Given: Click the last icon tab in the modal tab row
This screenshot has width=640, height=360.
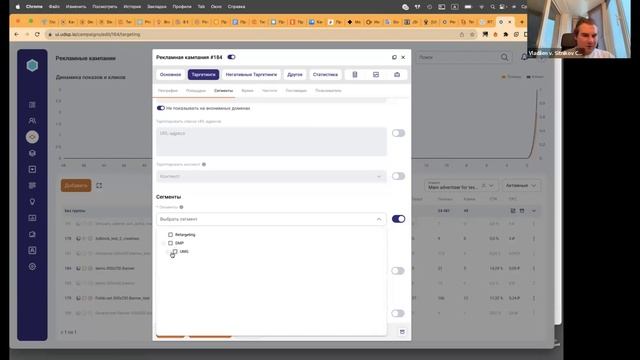Looking at the screenshot, I should tap(397, 75).
